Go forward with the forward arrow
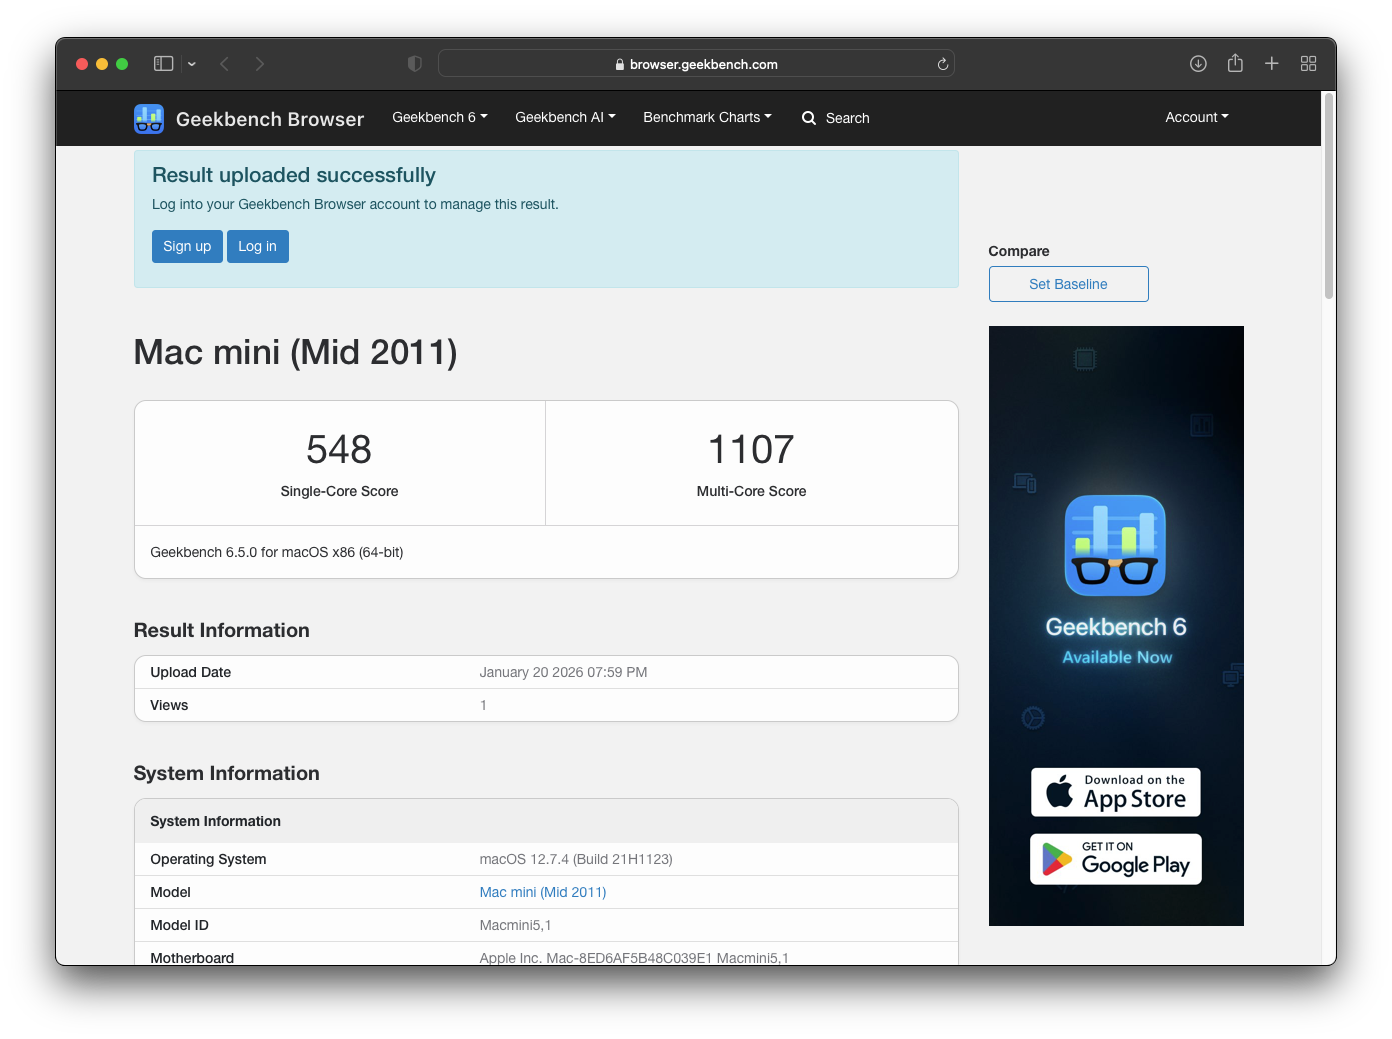 tap(260, 64)
